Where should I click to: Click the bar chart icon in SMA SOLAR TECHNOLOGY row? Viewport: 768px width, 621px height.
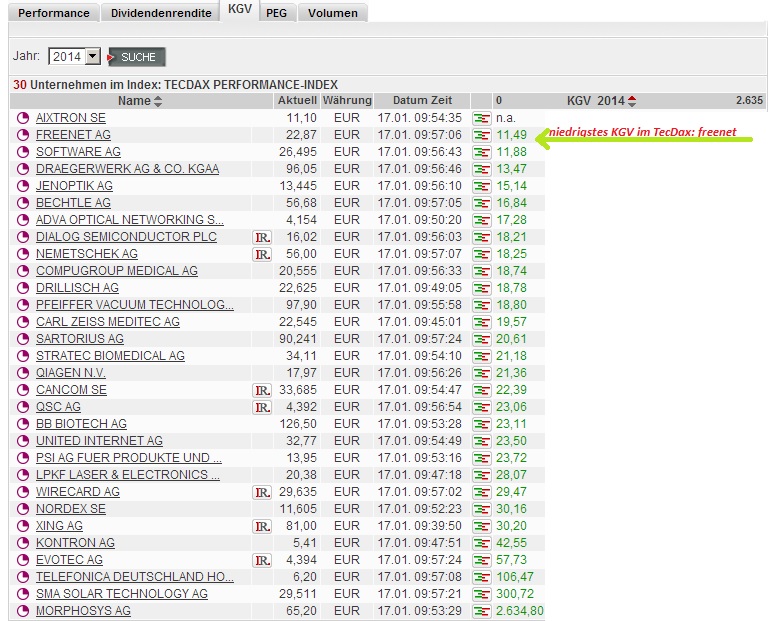[x=481, y=594]
